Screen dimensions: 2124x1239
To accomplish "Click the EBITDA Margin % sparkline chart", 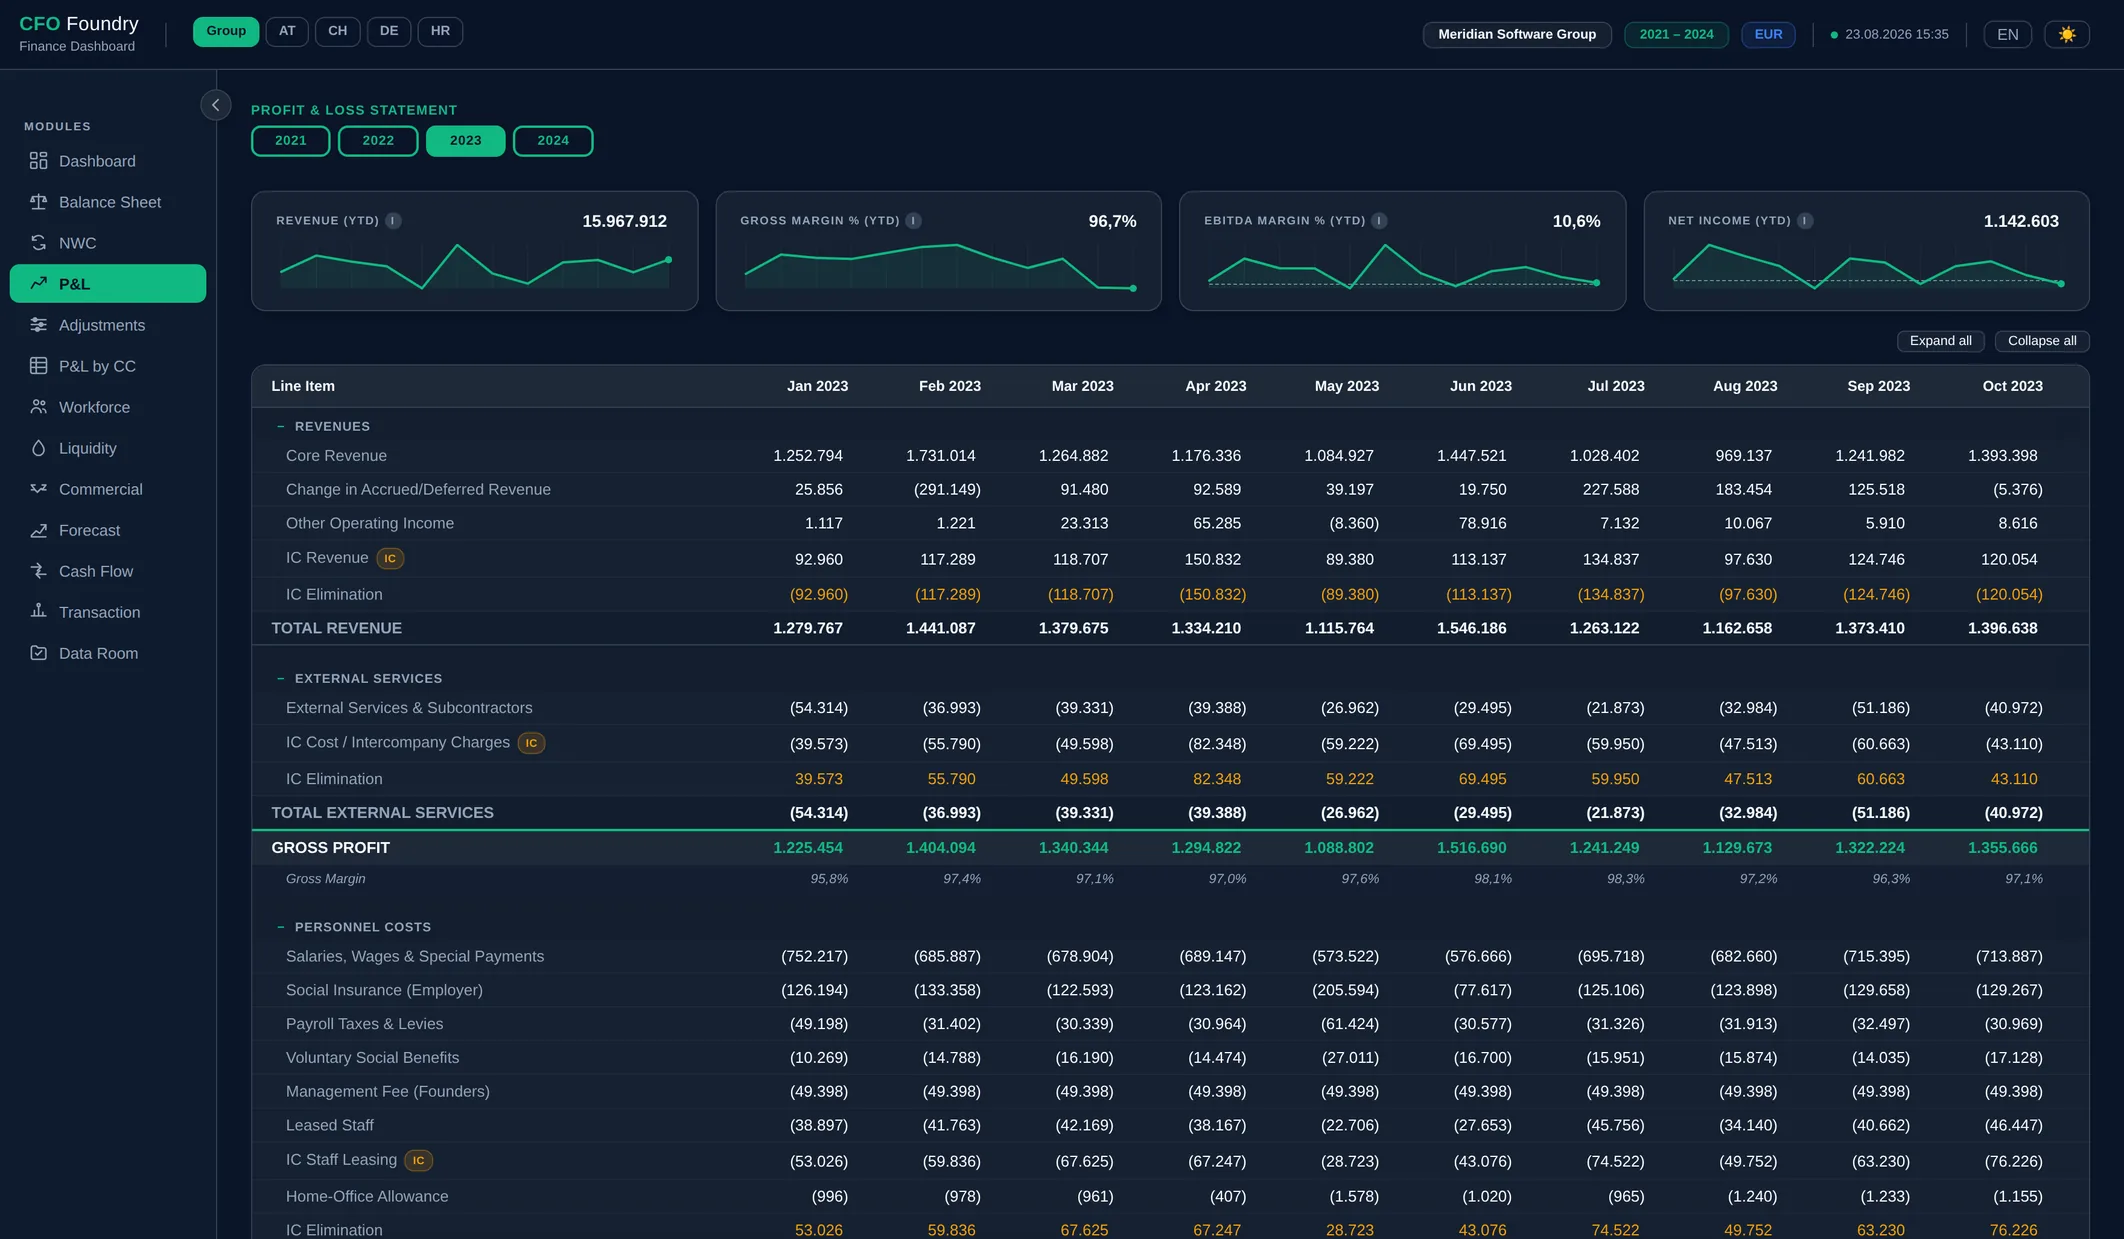I will pos(1402,266).
